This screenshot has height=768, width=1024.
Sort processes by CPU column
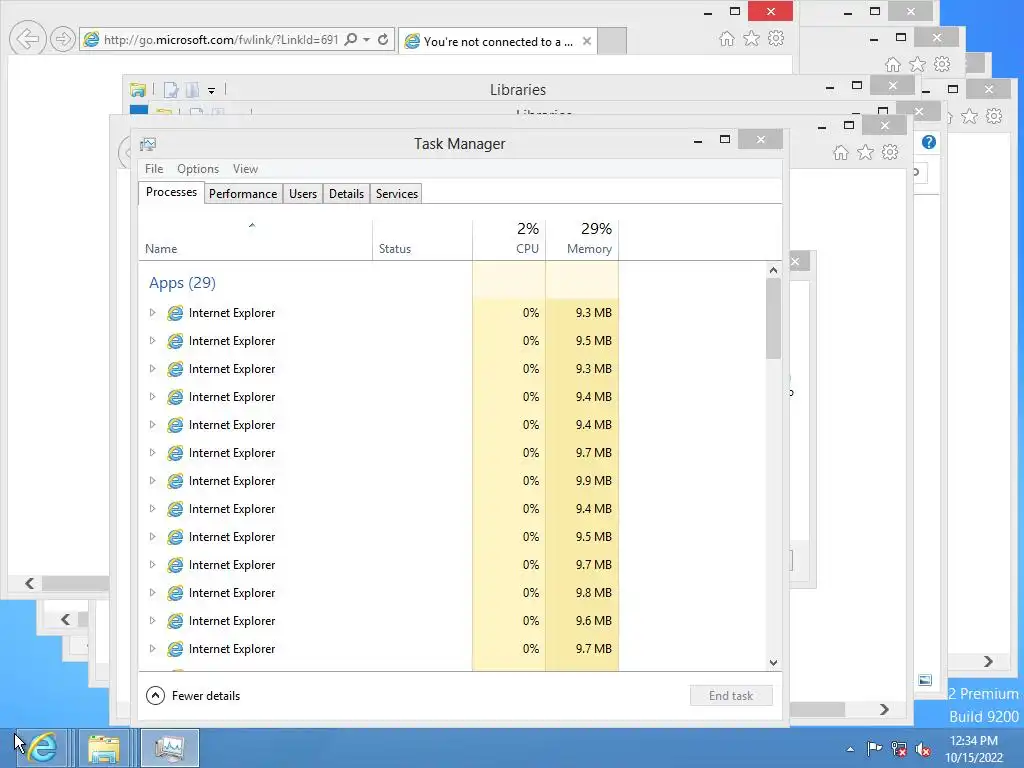[x=509, y=240]
